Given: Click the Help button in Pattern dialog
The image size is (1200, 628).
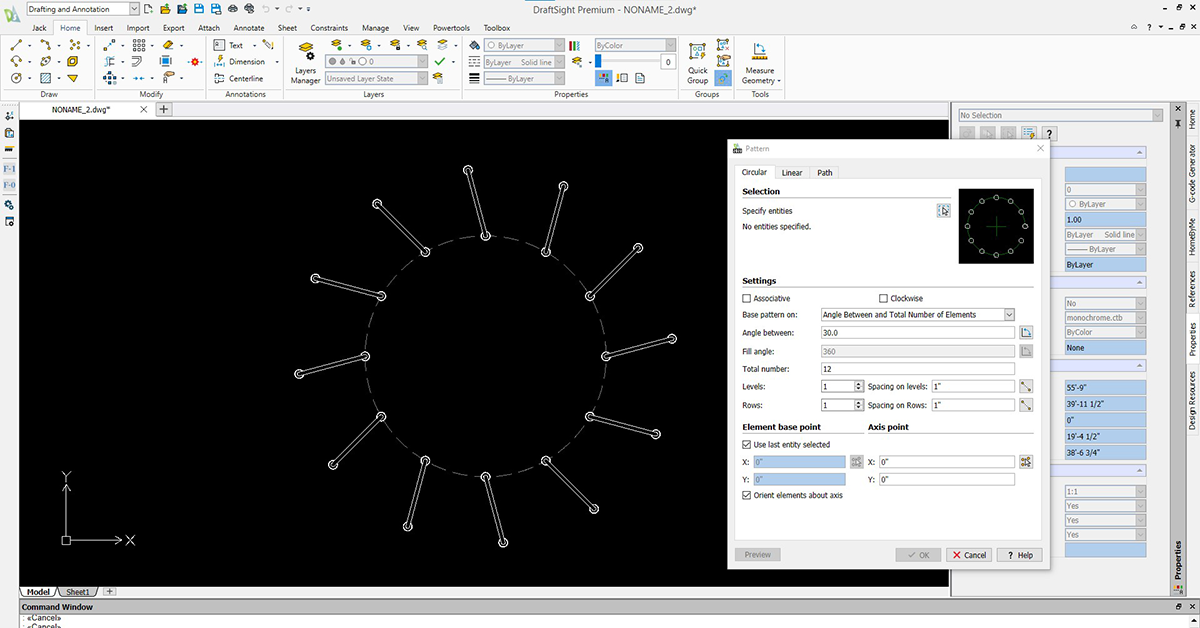Looking at the screenshot, I should pyautogui.click(x=1018, y=554).
